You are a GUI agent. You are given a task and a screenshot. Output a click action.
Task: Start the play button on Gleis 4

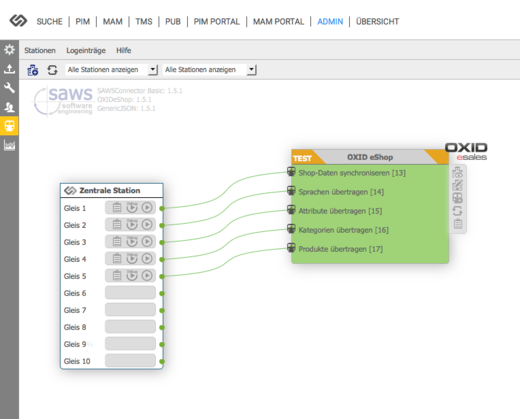coord(147,258)
